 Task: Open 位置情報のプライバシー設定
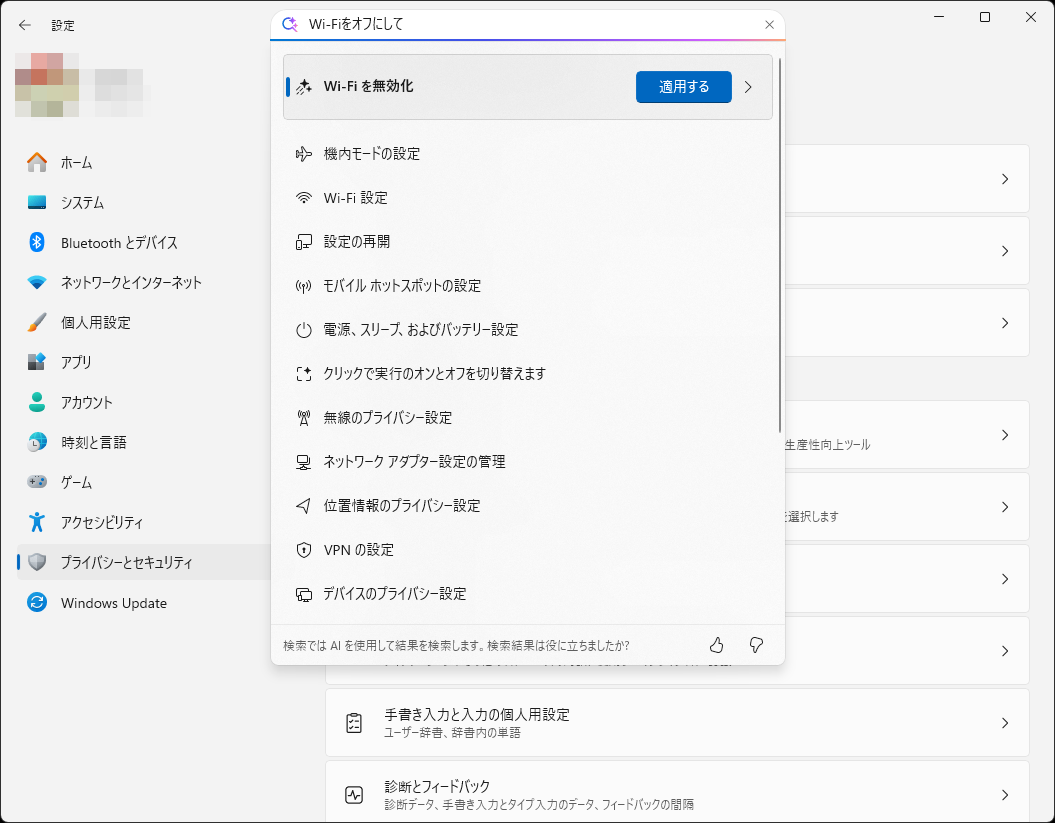coord(404,505)
